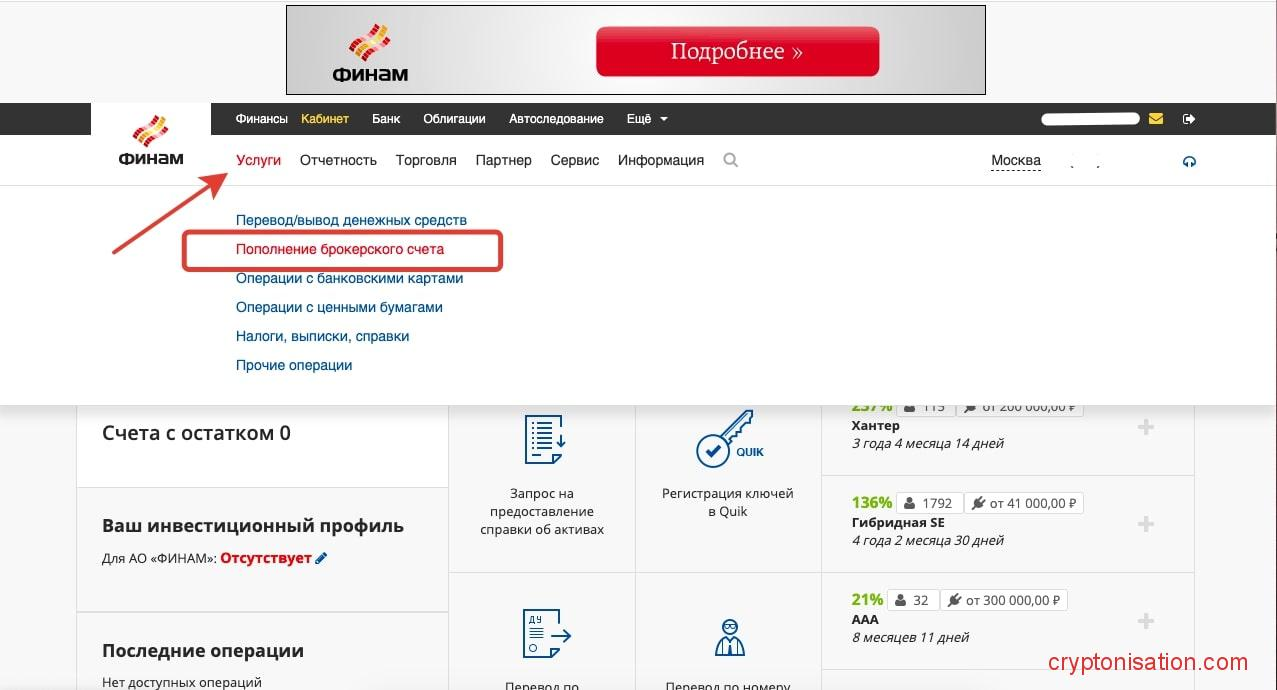Open mail via the yellow envelope icon
The width and height of the screenshot is (1277, 690).
click(1156, 118)
